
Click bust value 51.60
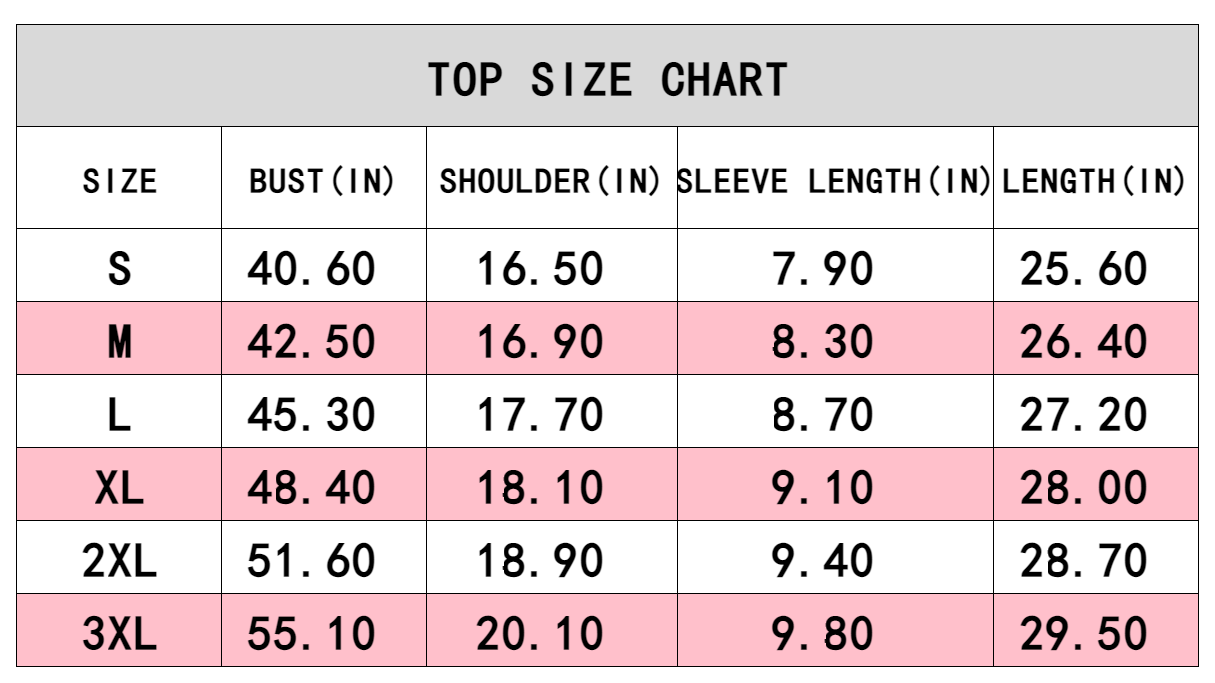(x=311, y=561)
